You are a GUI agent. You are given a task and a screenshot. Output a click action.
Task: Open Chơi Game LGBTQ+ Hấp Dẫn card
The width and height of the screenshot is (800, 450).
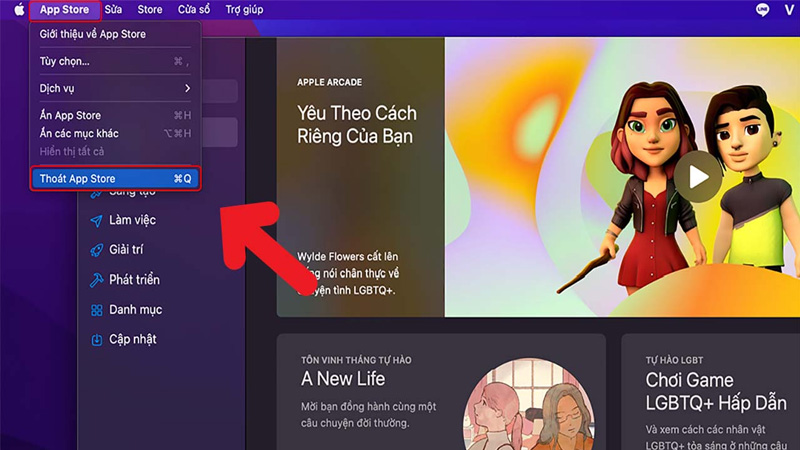(710, 392)
